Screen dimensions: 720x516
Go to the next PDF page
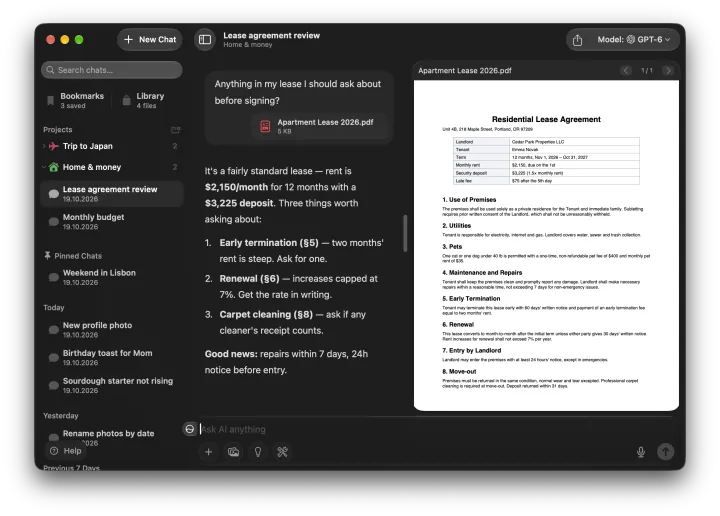click(668, 70)
